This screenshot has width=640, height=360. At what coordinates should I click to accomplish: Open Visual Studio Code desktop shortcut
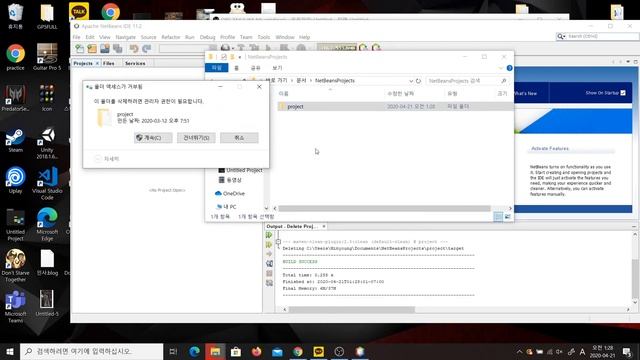coord(47,183)
